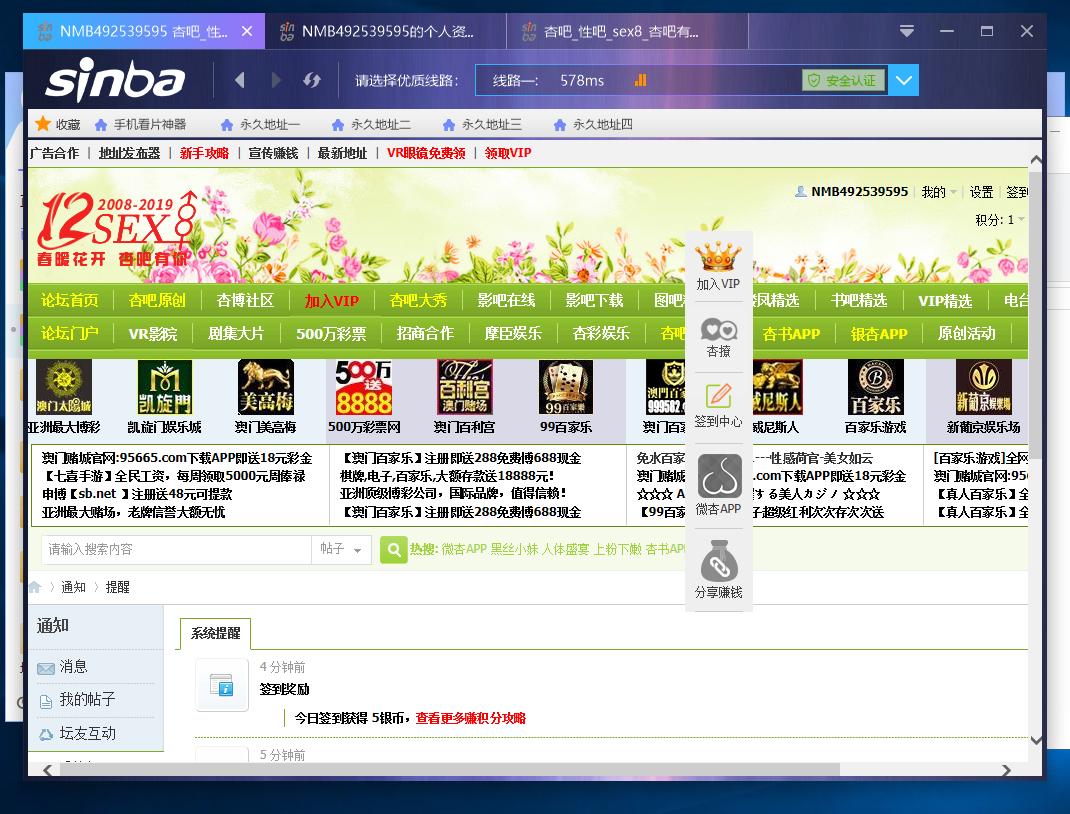Open the VIP精选 navigation item
The image size is (1070, 814).
[944, 301]
